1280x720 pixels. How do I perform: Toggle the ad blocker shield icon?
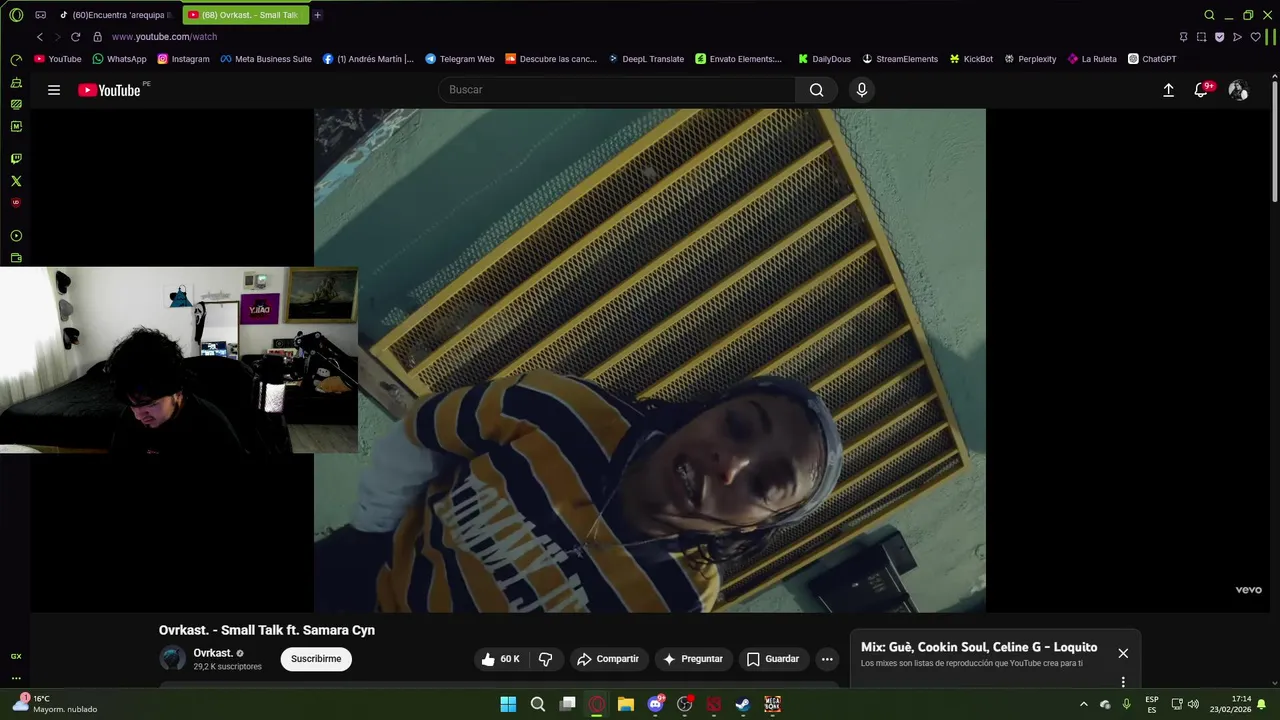1219,37
